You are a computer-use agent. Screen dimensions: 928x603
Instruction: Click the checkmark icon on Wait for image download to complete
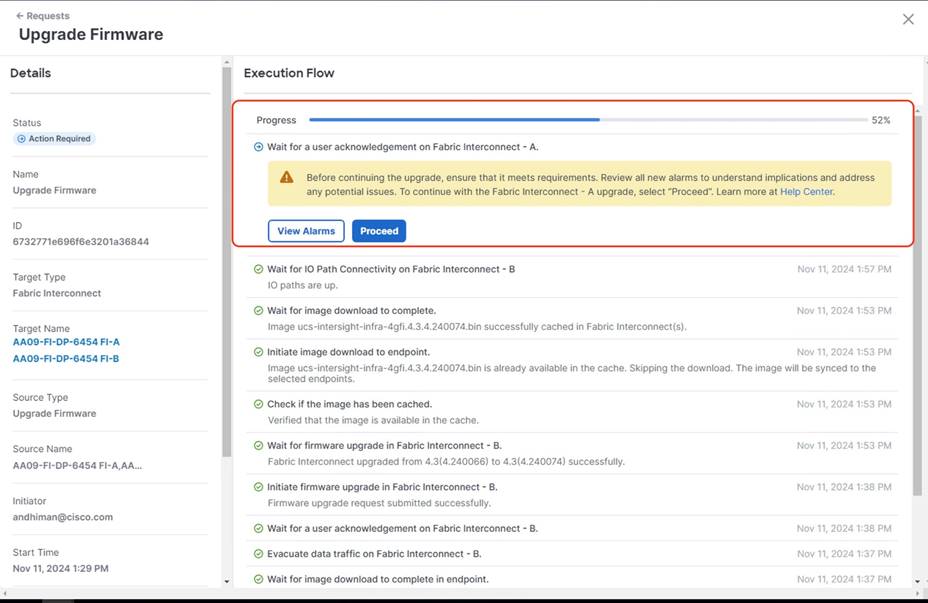pyautogui.click(x=256, y=311)
